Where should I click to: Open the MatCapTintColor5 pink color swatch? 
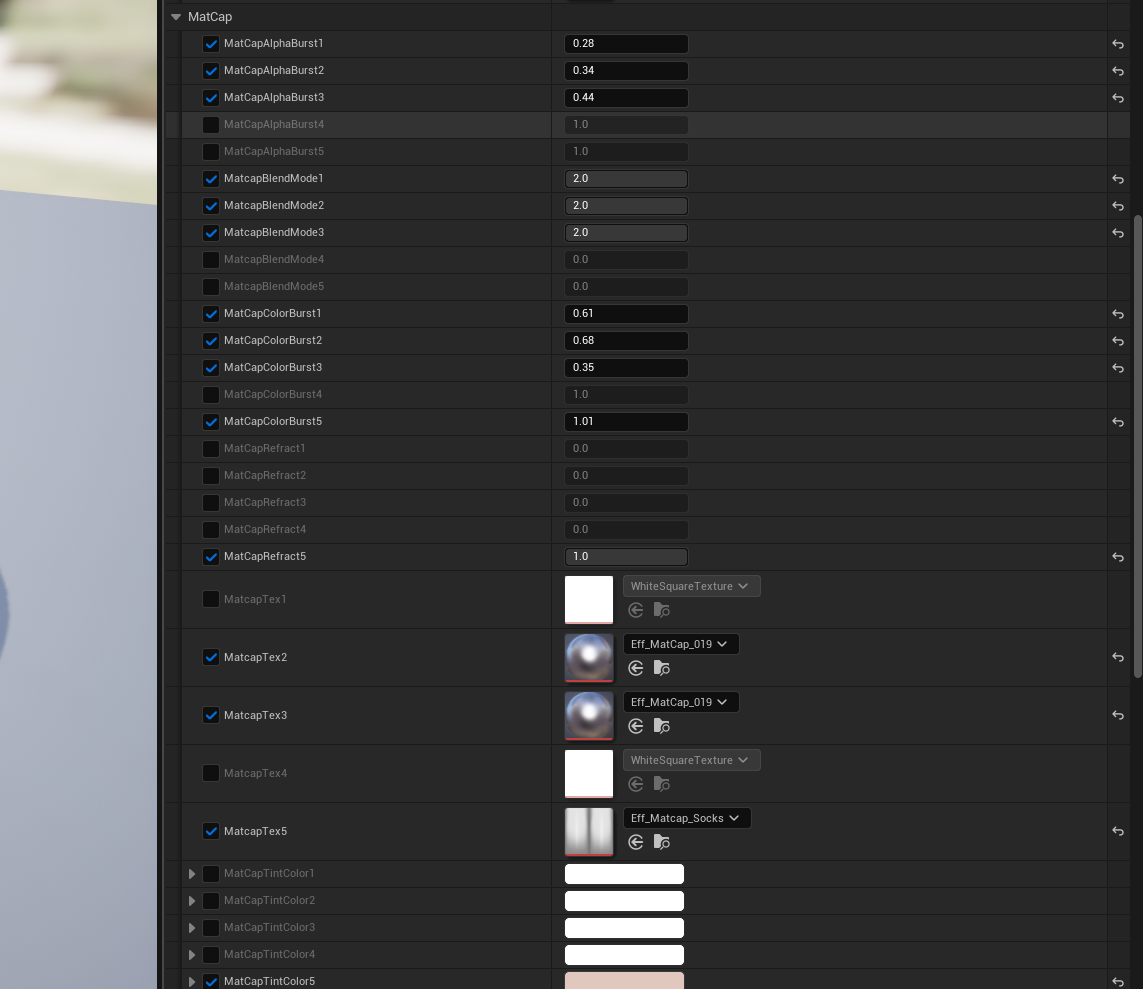tap(624, 980)
